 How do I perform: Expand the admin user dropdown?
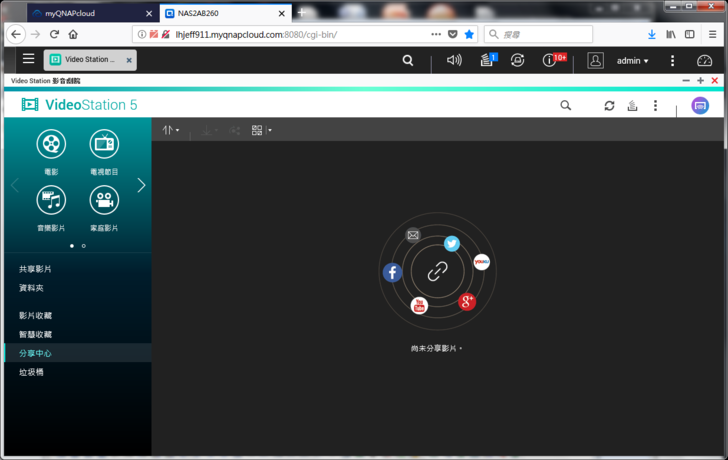[x=633, y=61]
